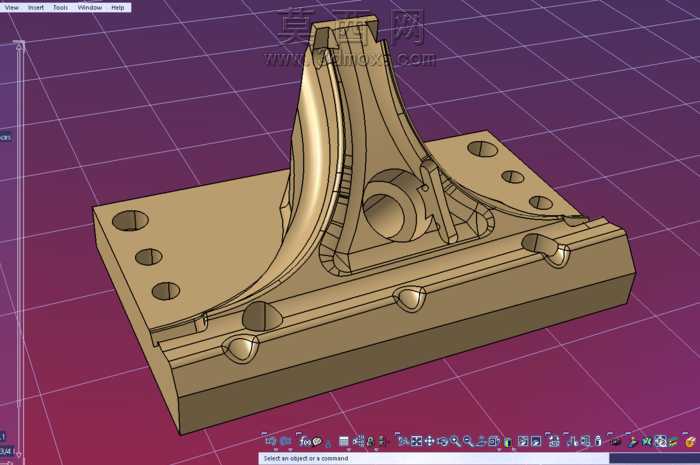Click the multicolor striped icon left of orange icon

[x=675, y=442]
